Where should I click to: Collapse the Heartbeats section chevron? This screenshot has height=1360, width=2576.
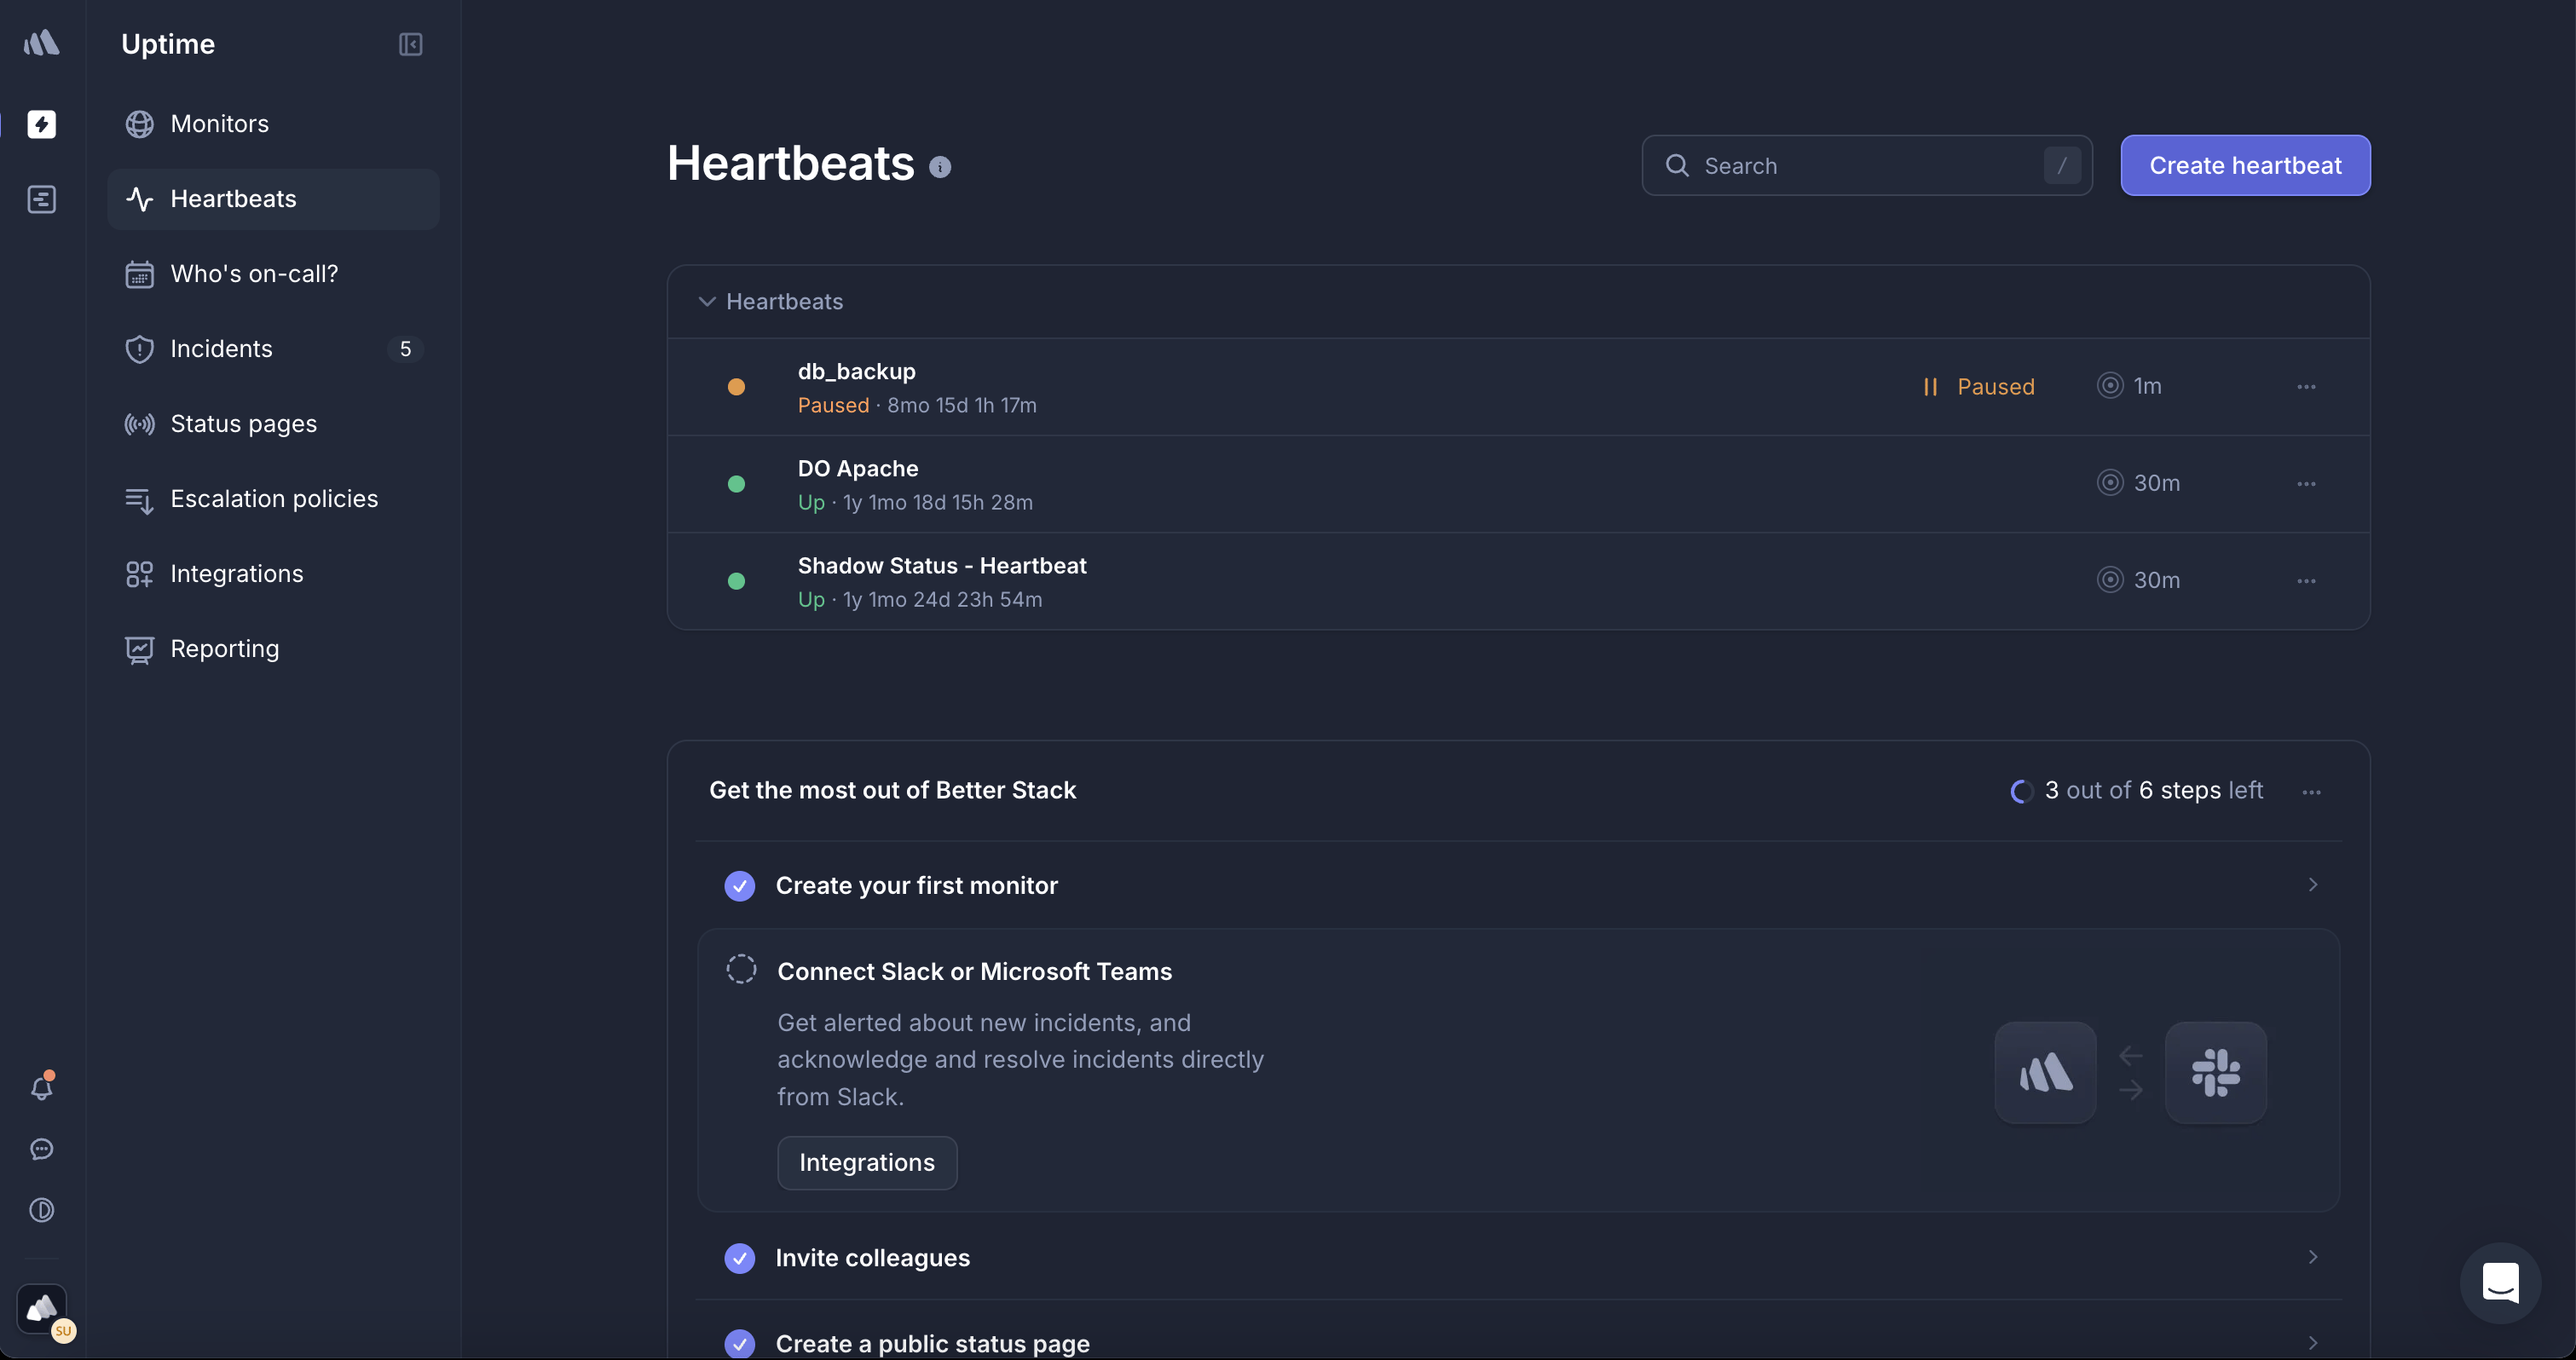click(705, 301)
